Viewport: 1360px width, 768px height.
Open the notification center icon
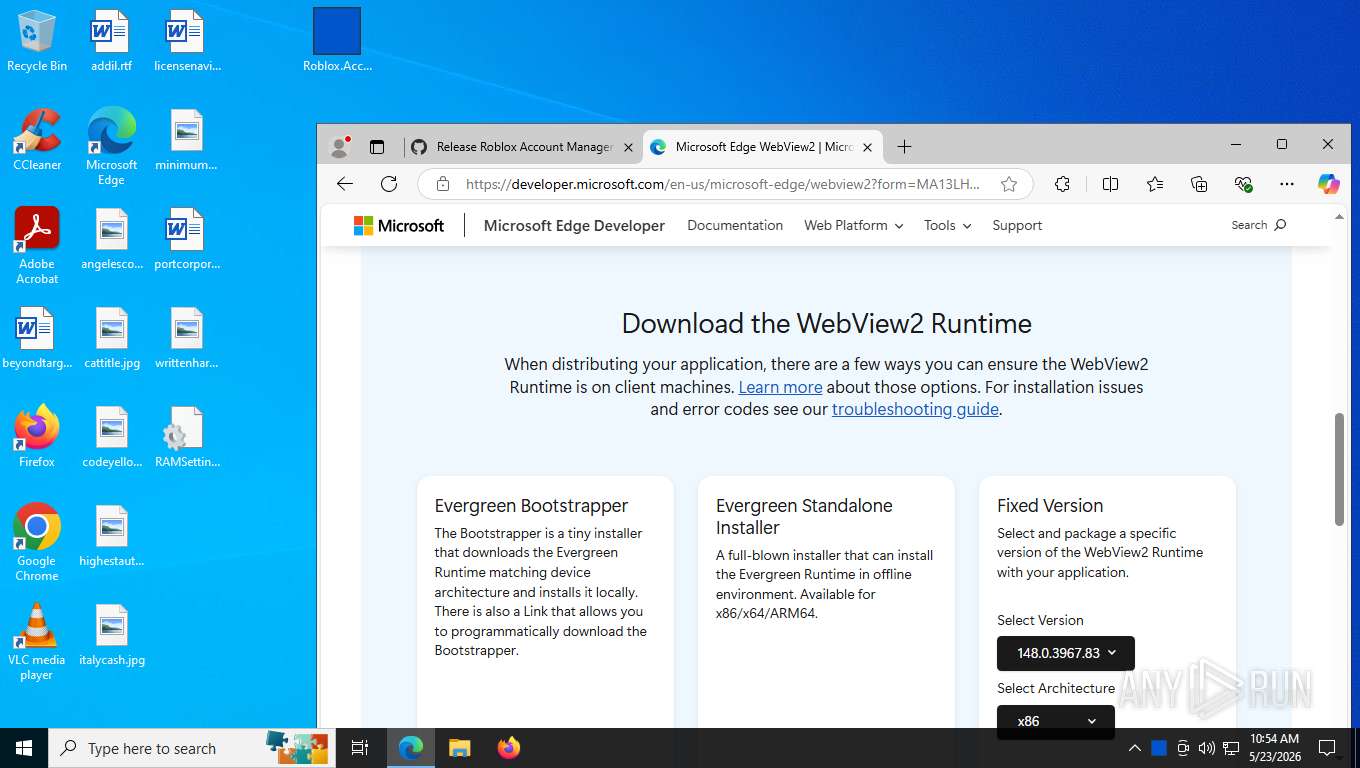[x=1327, y=748]
